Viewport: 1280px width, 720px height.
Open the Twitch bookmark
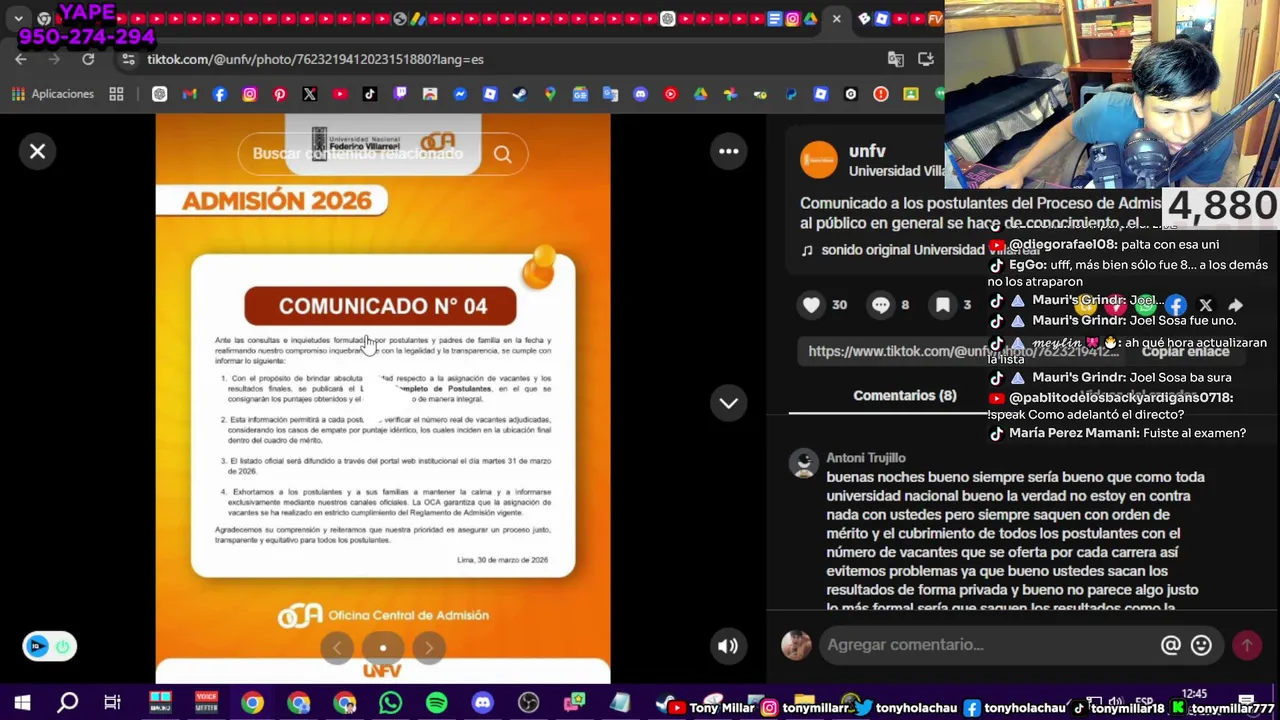(400, 94)
